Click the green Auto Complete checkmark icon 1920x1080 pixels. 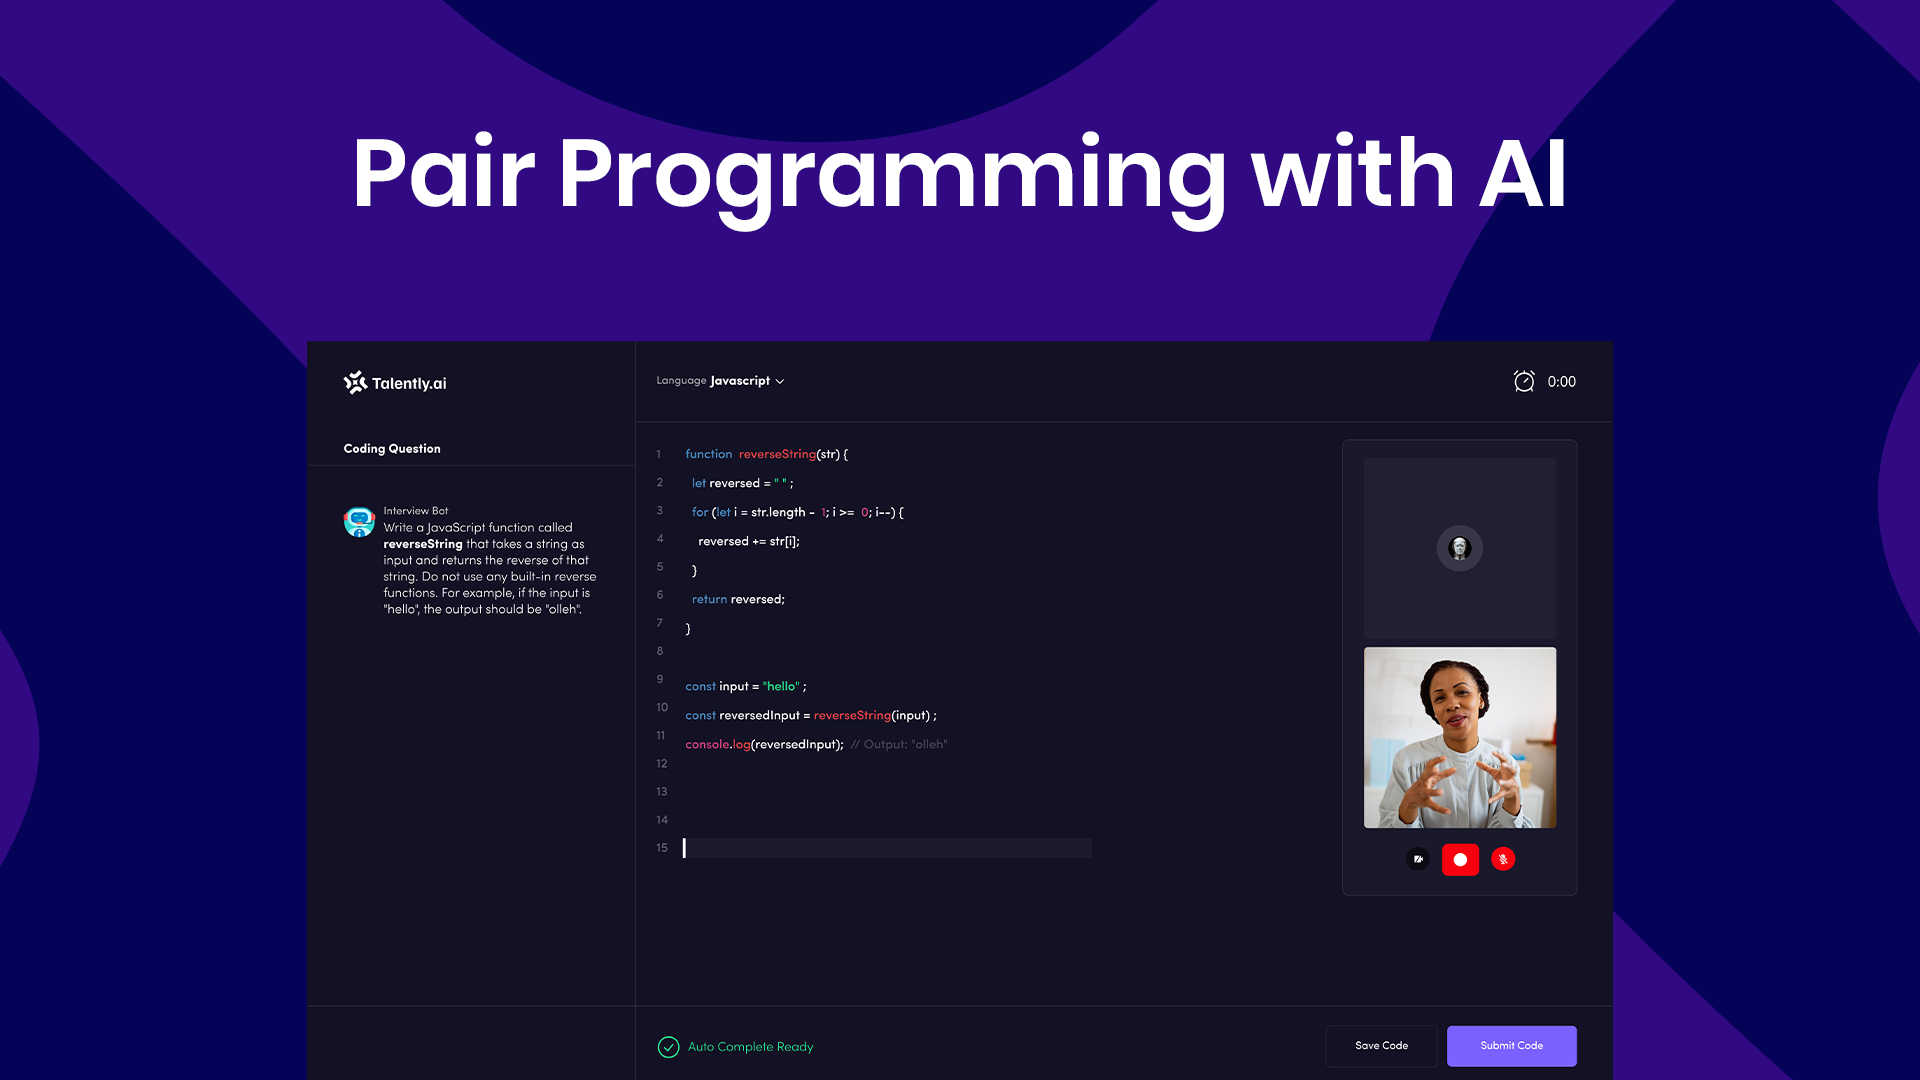point(668,1046)
